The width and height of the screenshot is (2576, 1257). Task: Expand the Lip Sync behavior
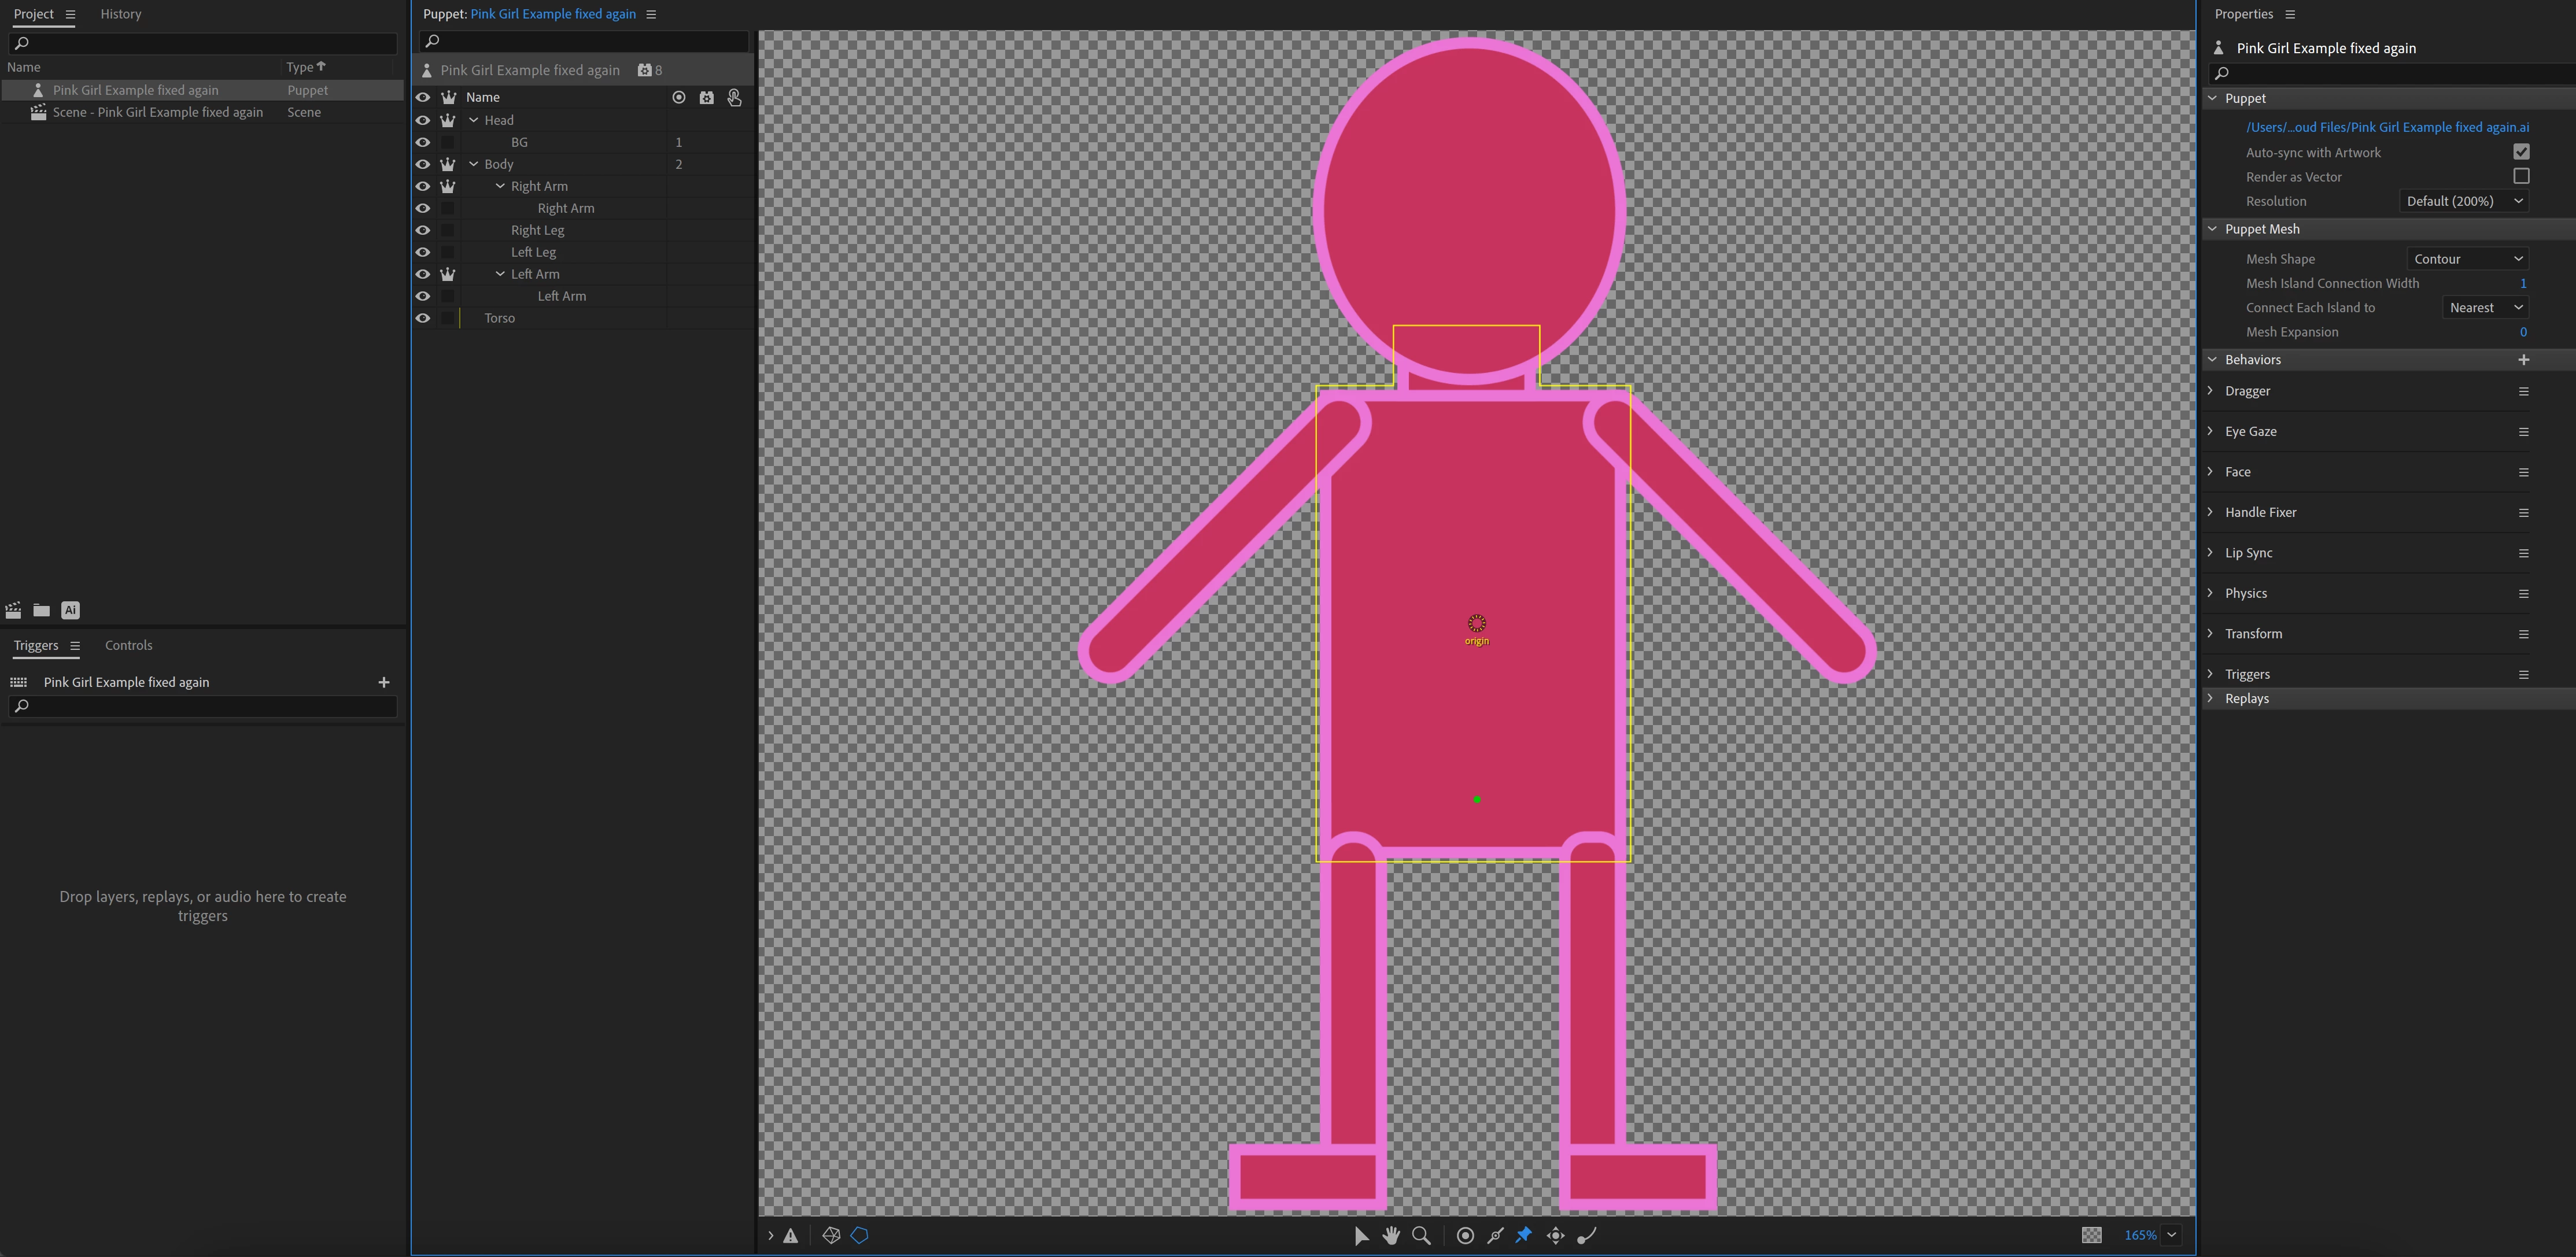coord(2211,552)
